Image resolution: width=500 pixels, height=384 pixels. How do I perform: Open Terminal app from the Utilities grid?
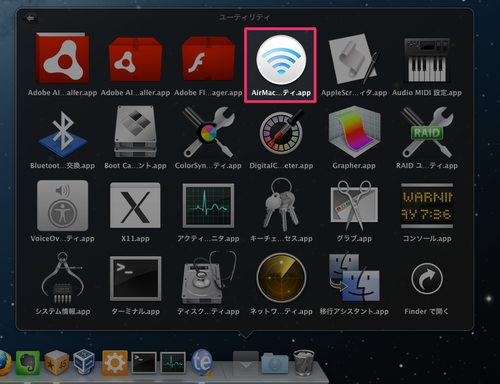(135, 278)
